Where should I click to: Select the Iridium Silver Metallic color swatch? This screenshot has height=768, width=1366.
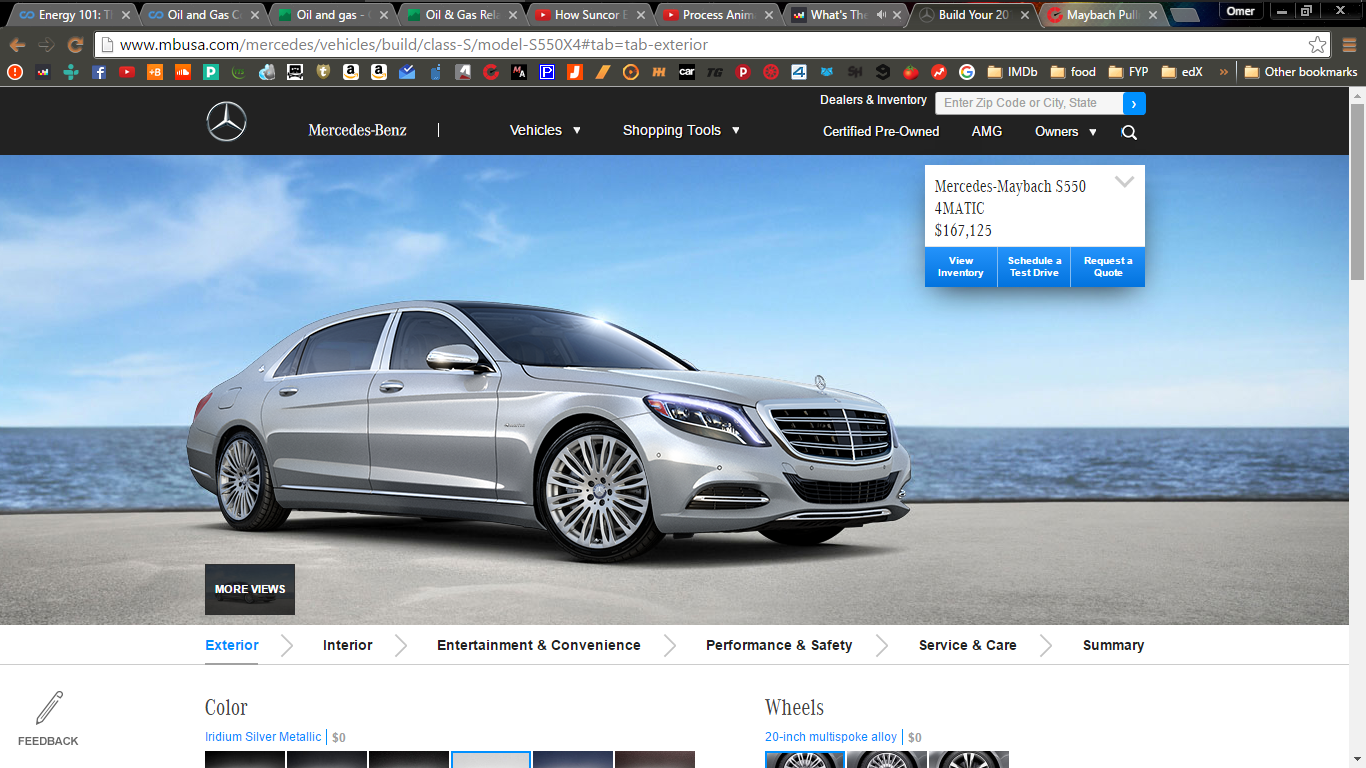pyautogui.click(x=491, y=760)
